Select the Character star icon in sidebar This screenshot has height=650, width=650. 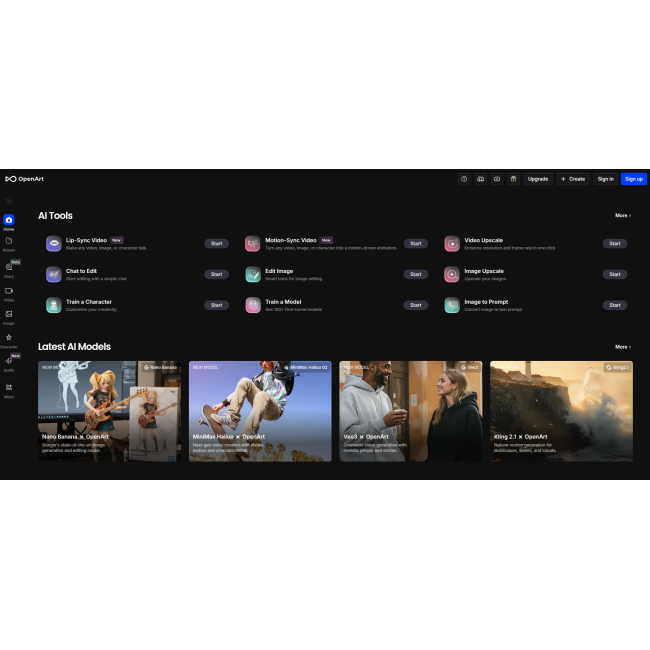(9, 339)
